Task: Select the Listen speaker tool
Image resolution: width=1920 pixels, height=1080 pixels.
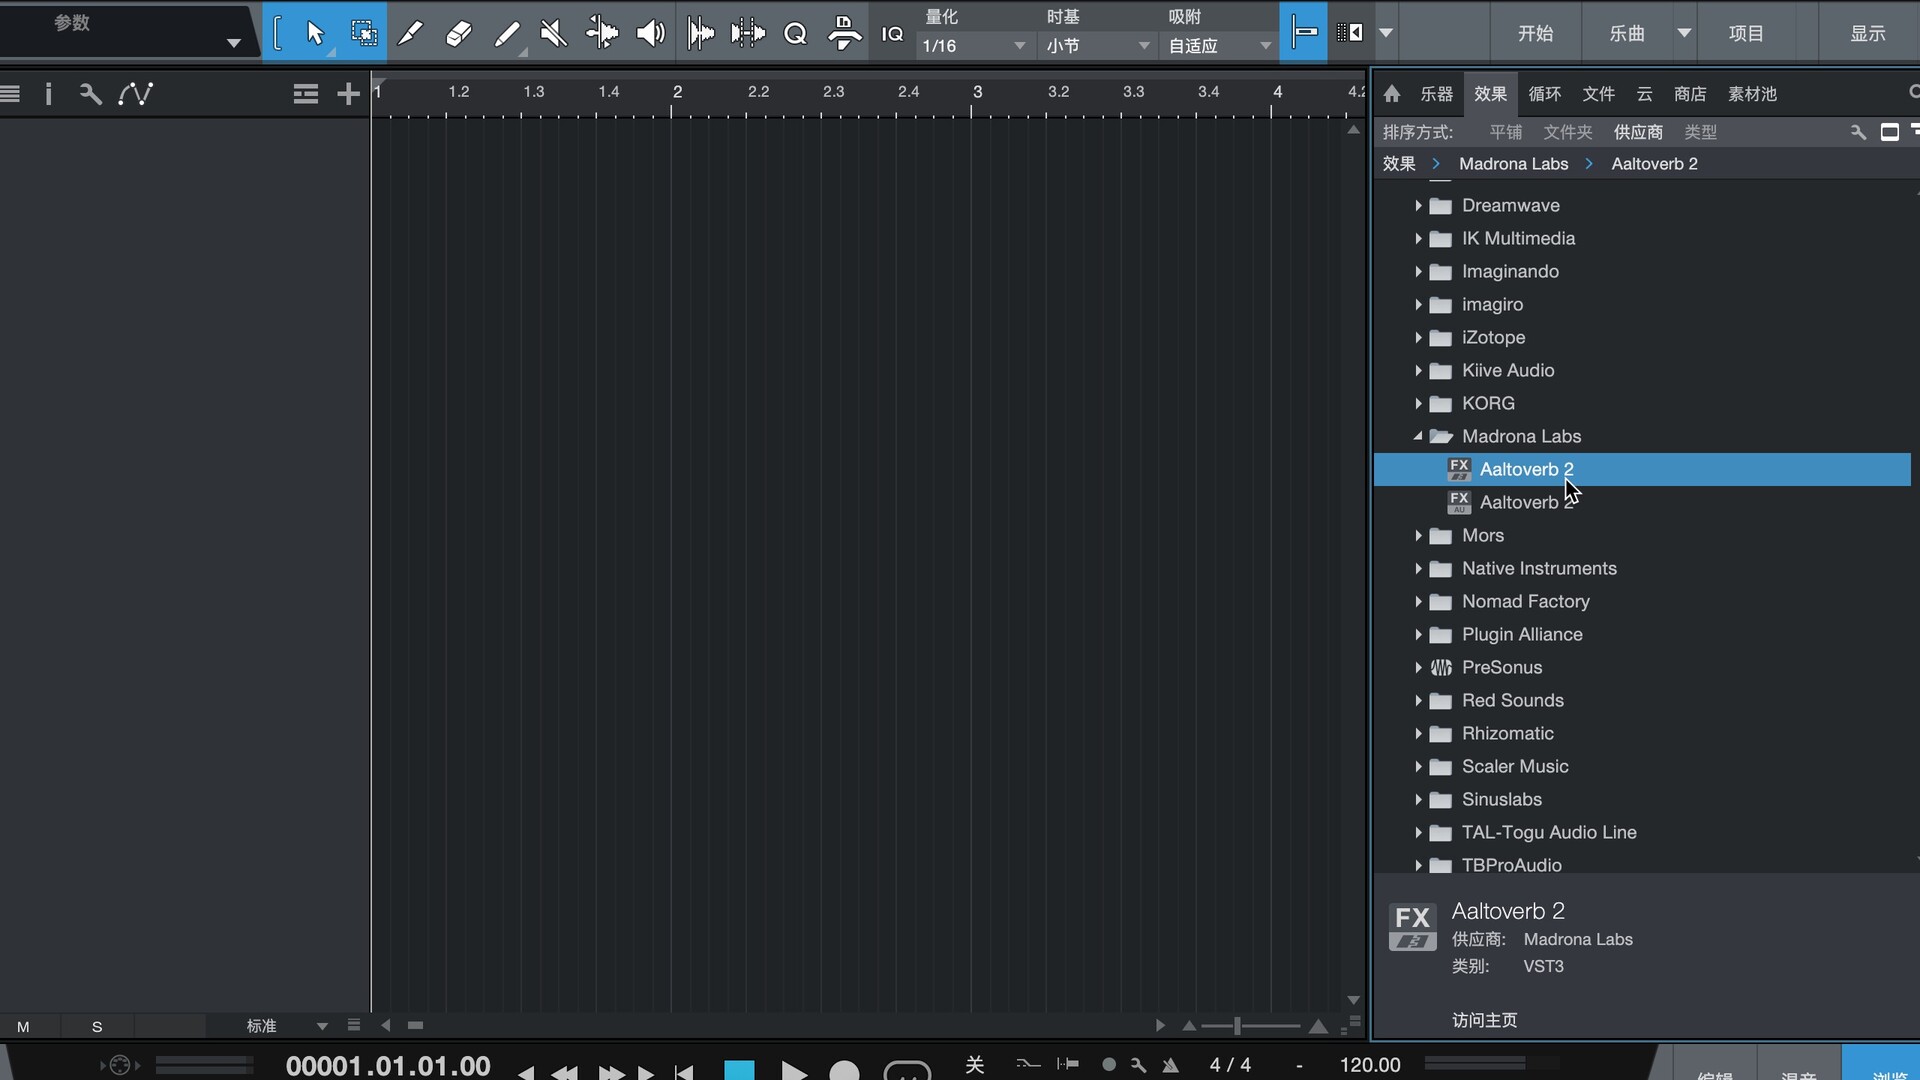Action: (650, 33)
